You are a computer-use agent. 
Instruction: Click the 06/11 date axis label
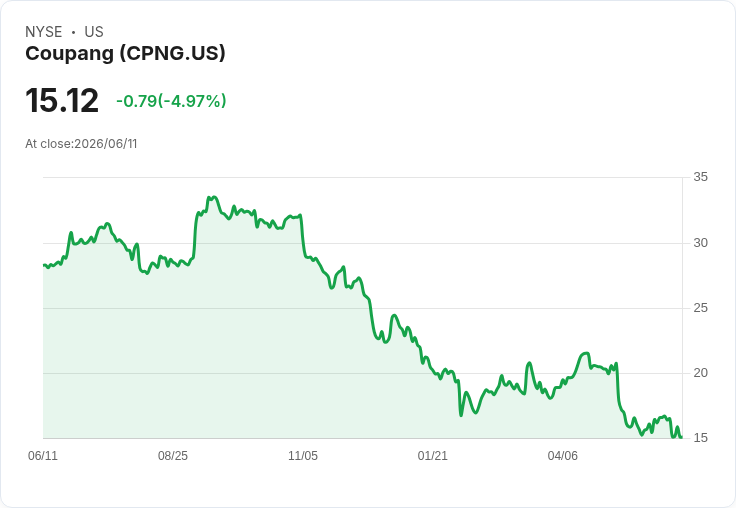(43, 455)
